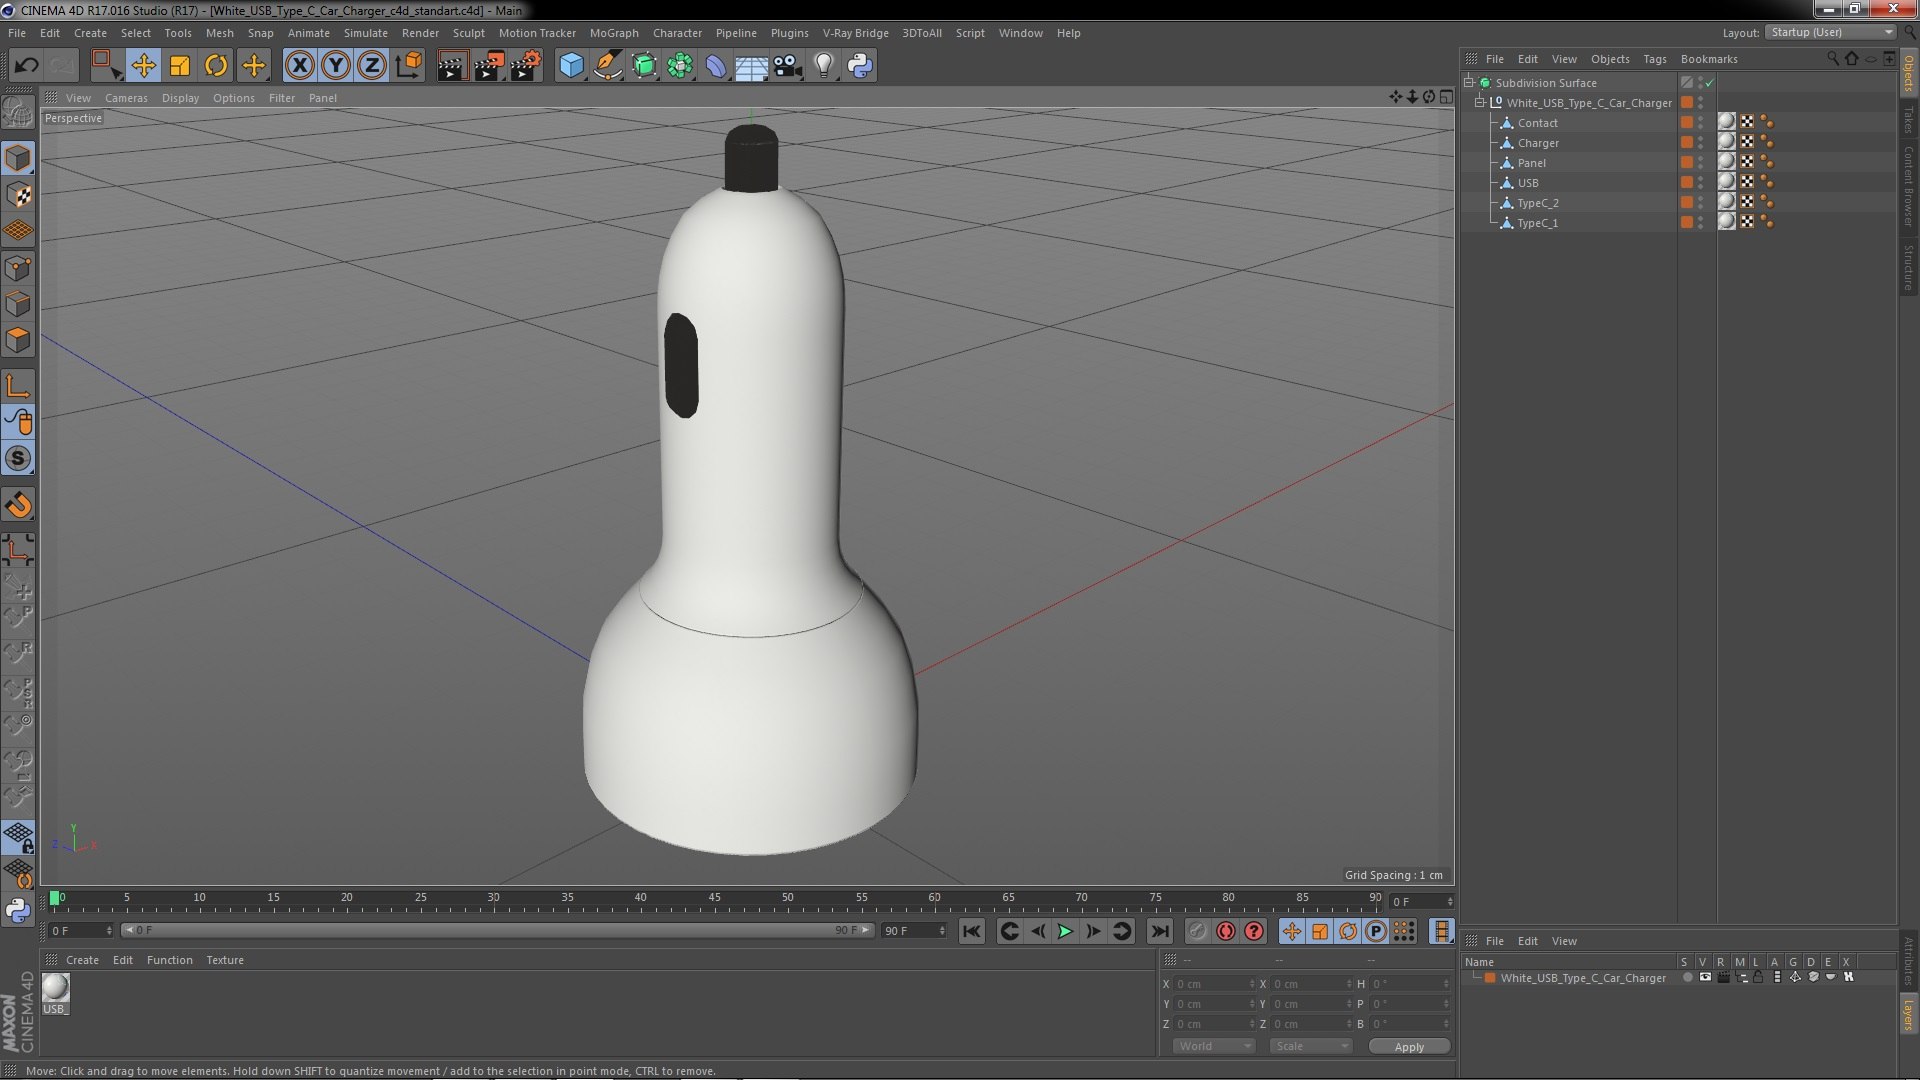Open the World coordinate dropdown

(x=1213, y=1046)
